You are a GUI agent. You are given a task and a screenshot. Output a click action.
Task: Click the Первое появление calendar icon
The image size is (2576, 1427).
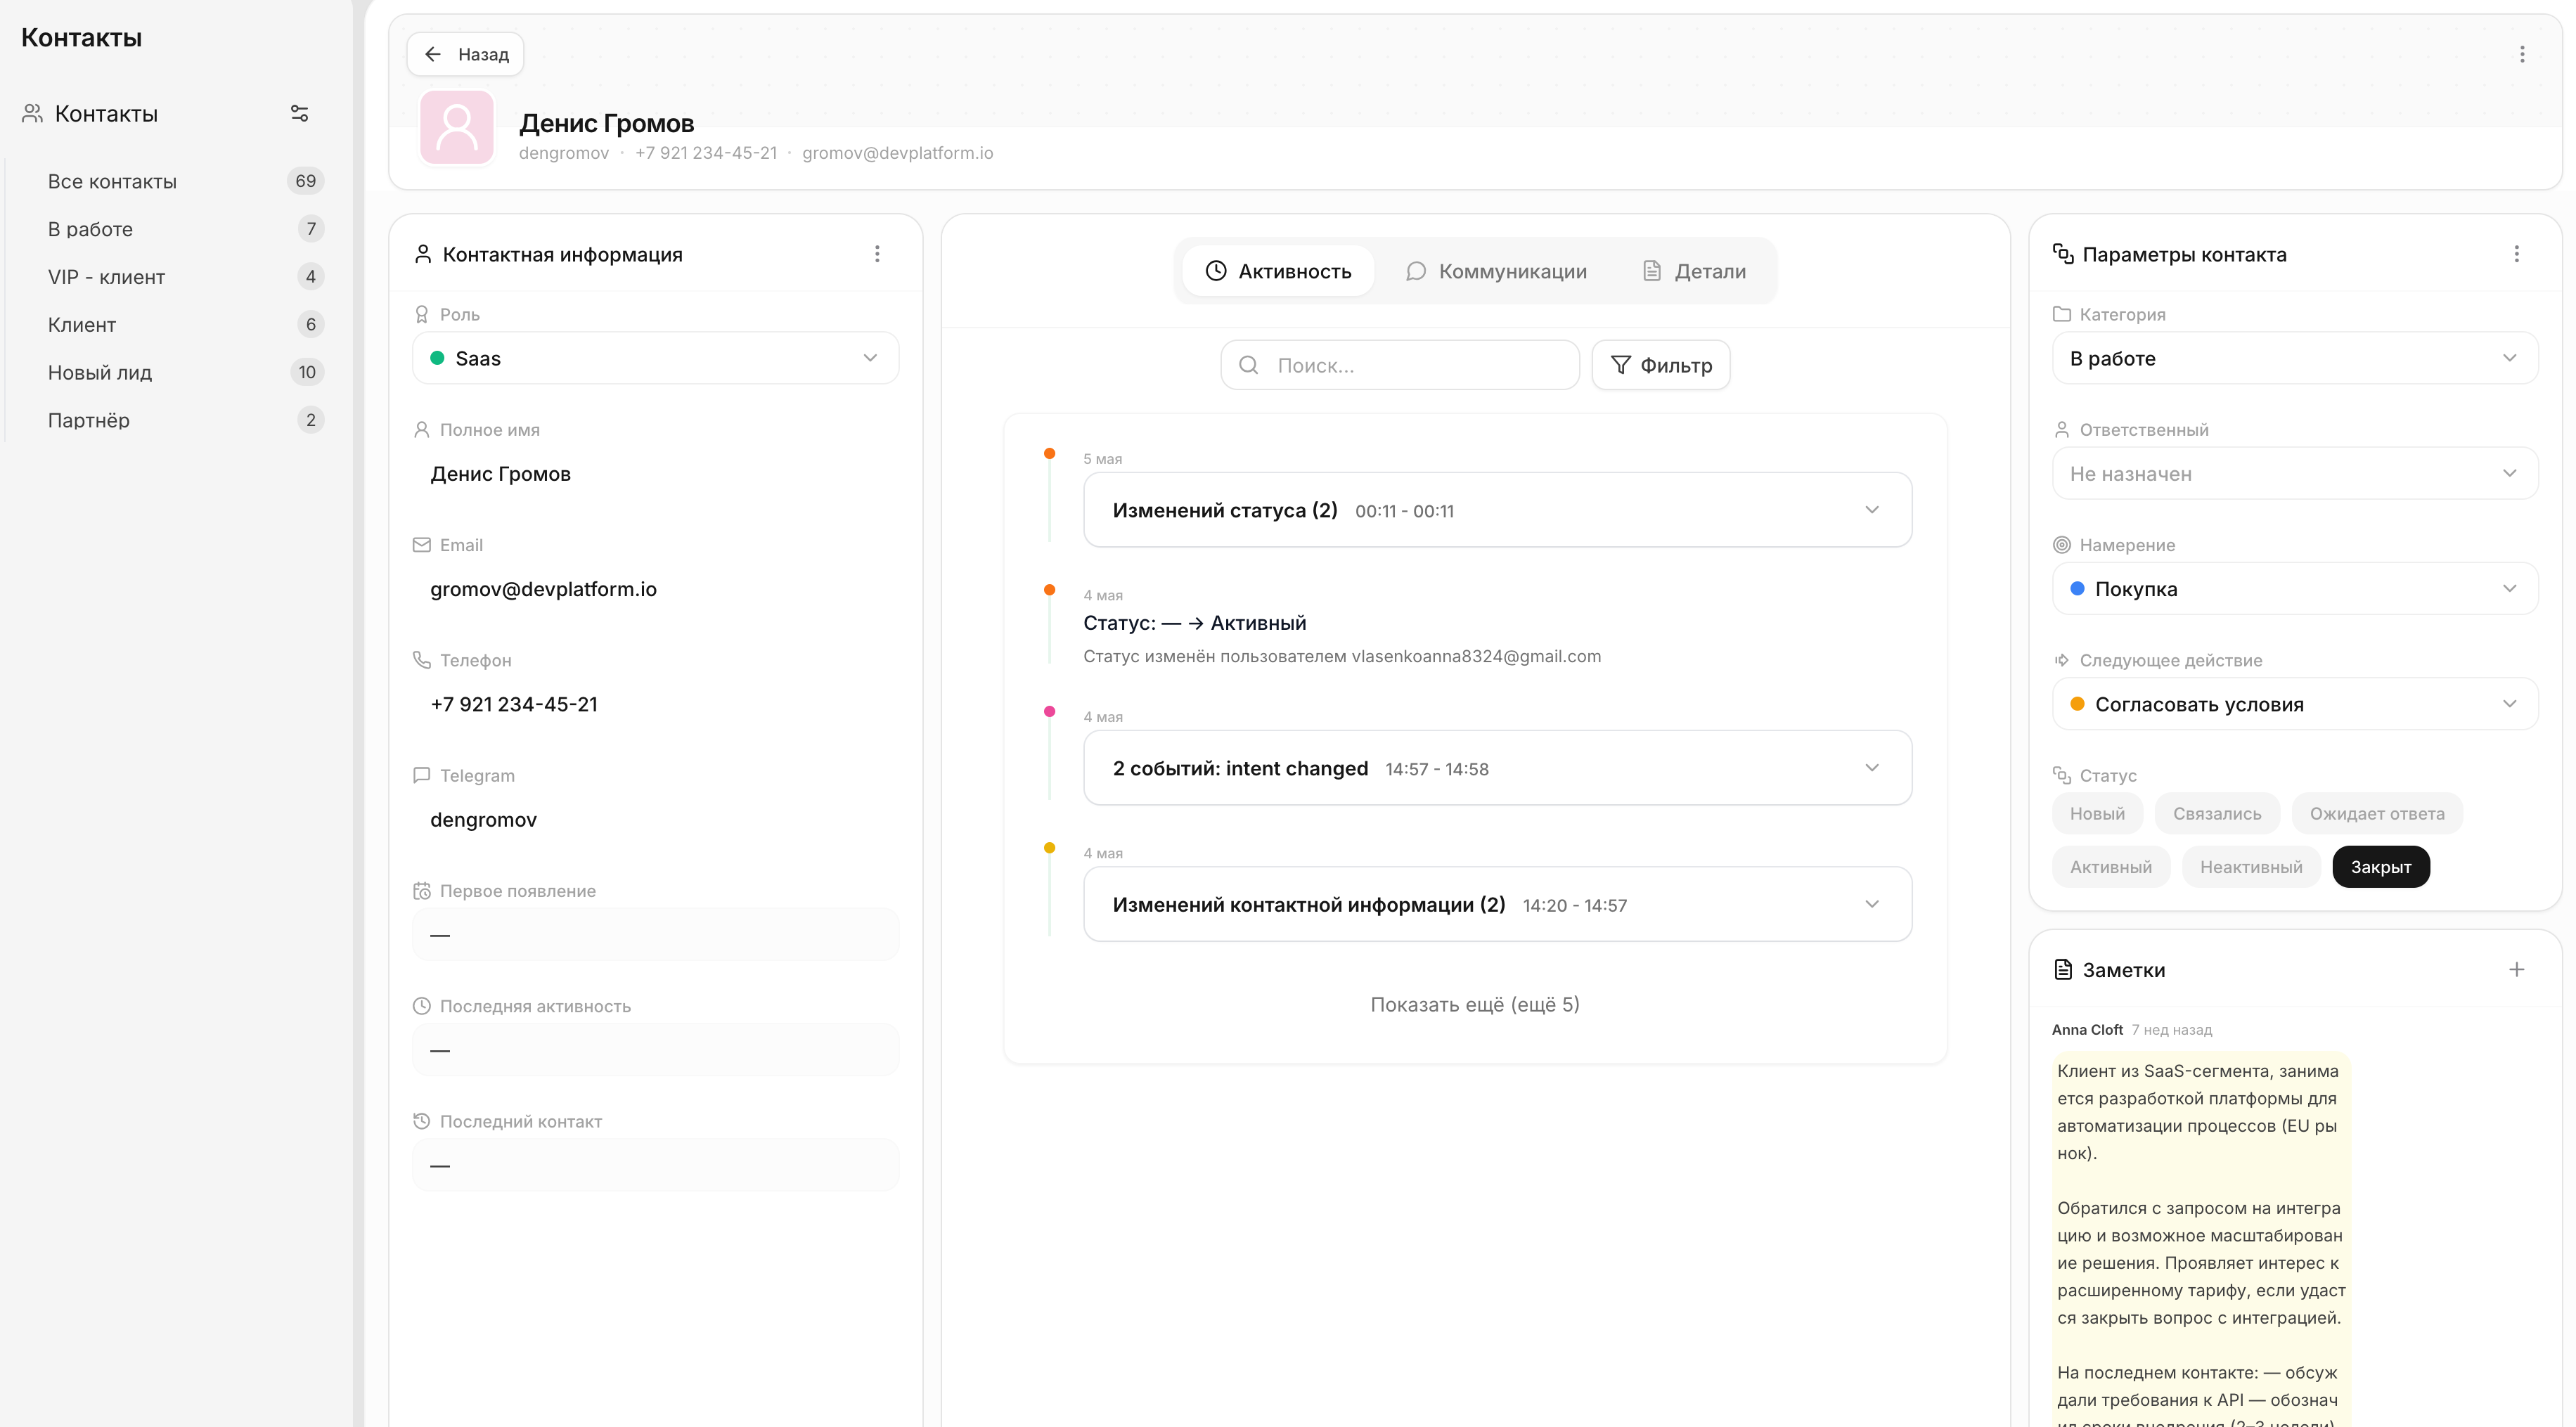click(x=422, y=891)
